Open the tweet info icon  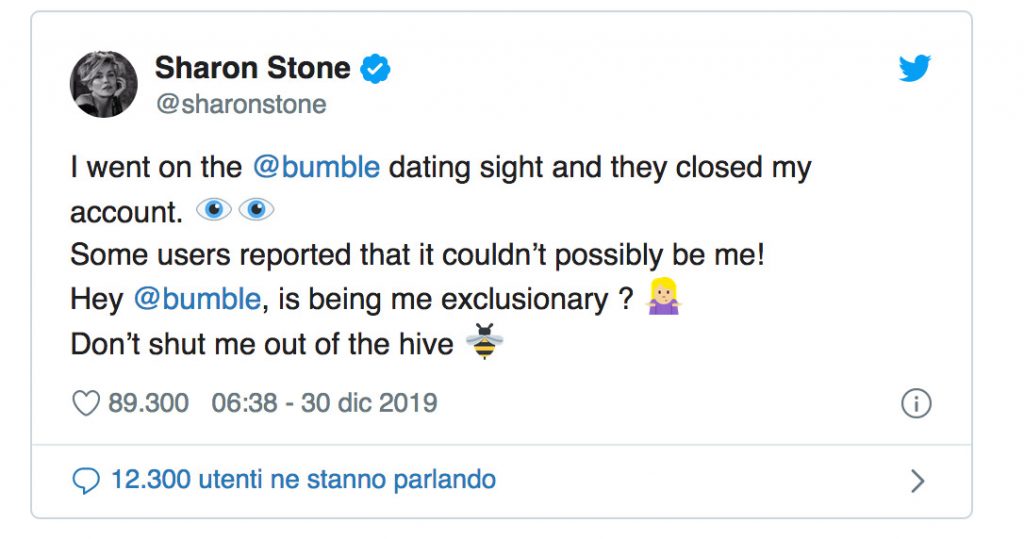916,403
